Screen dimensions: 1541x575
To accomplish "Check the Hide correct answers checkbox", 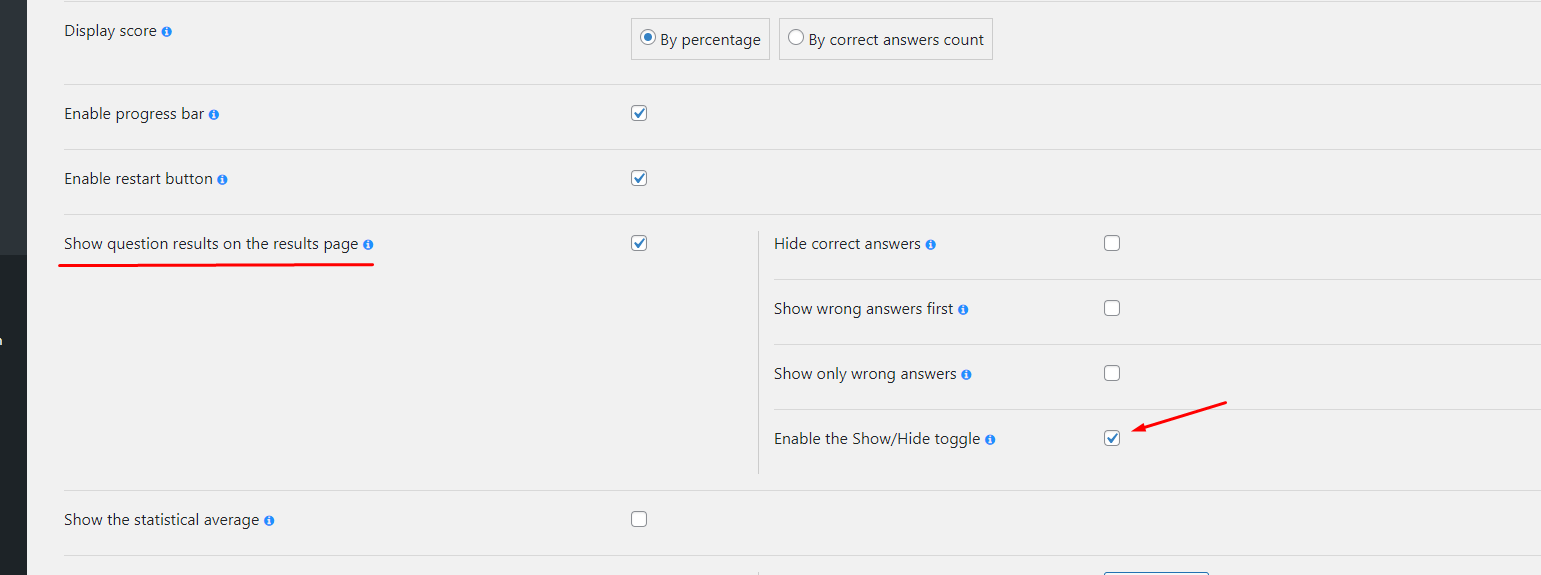I will pyautogui.click(x=1112, y=243).
